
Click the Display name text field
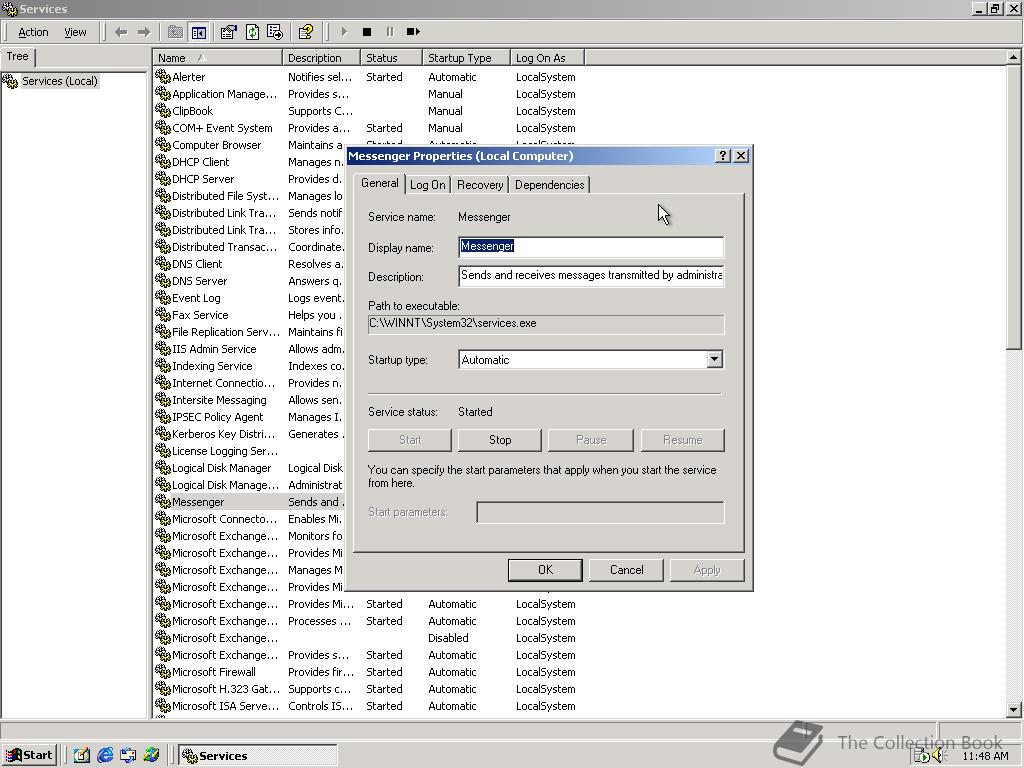pyautogui.click(x=591, y=247)
